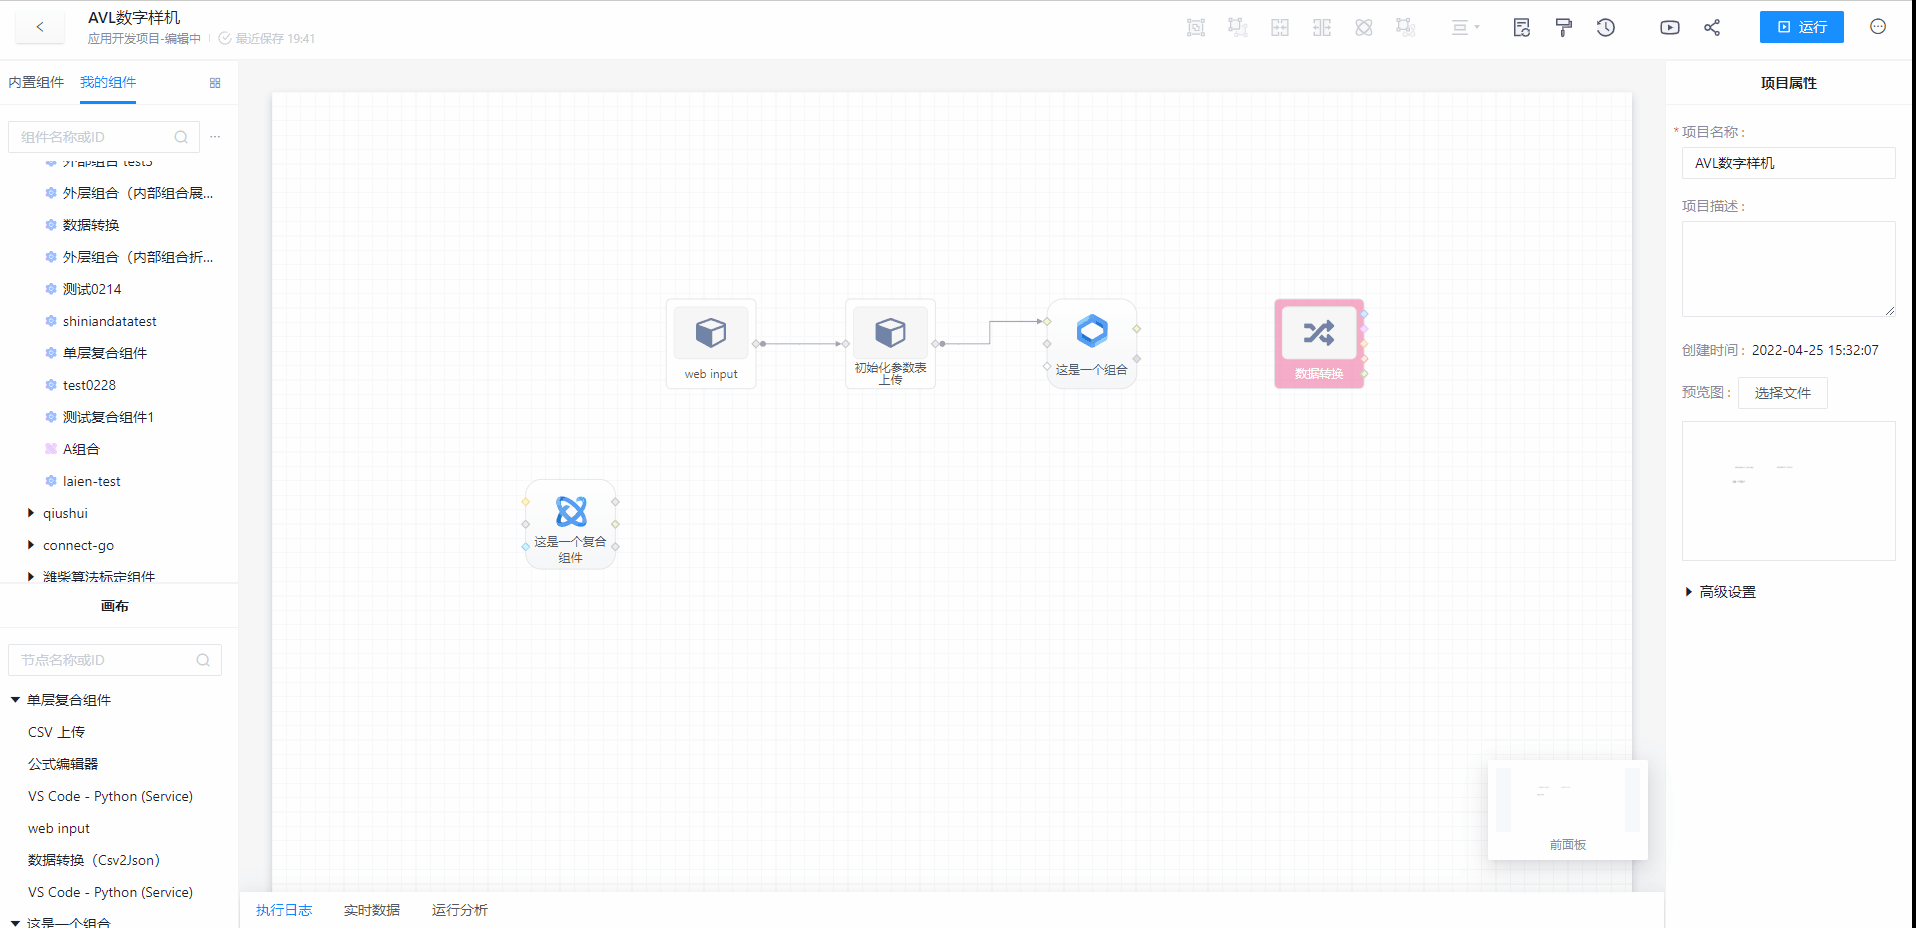The height and width of the screenshot is (928, 1916).
Task: Open the version history clock icon
Action: tap(1606, 28)
